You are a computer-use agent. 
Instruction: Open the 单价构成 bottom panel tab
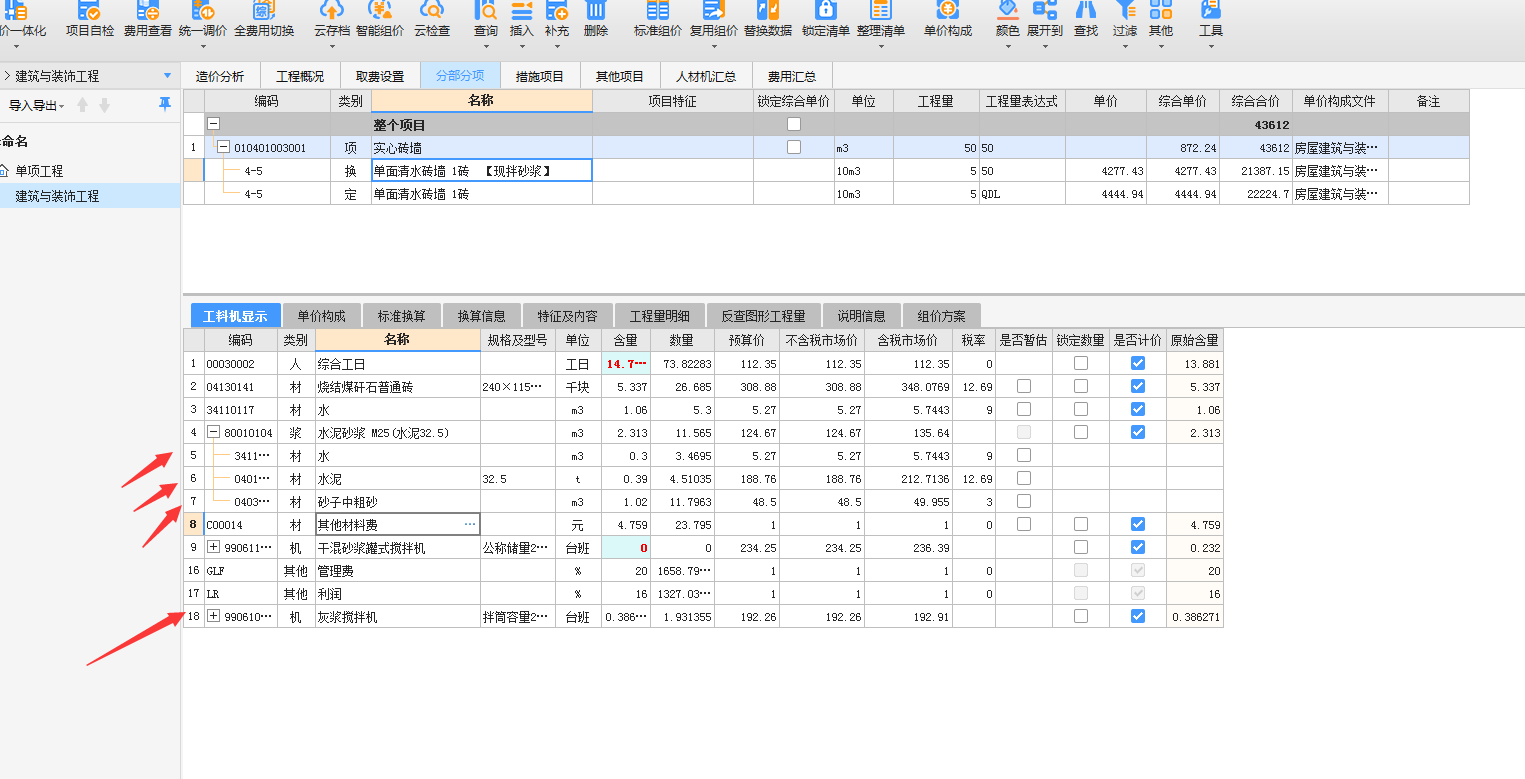[322, 316]
